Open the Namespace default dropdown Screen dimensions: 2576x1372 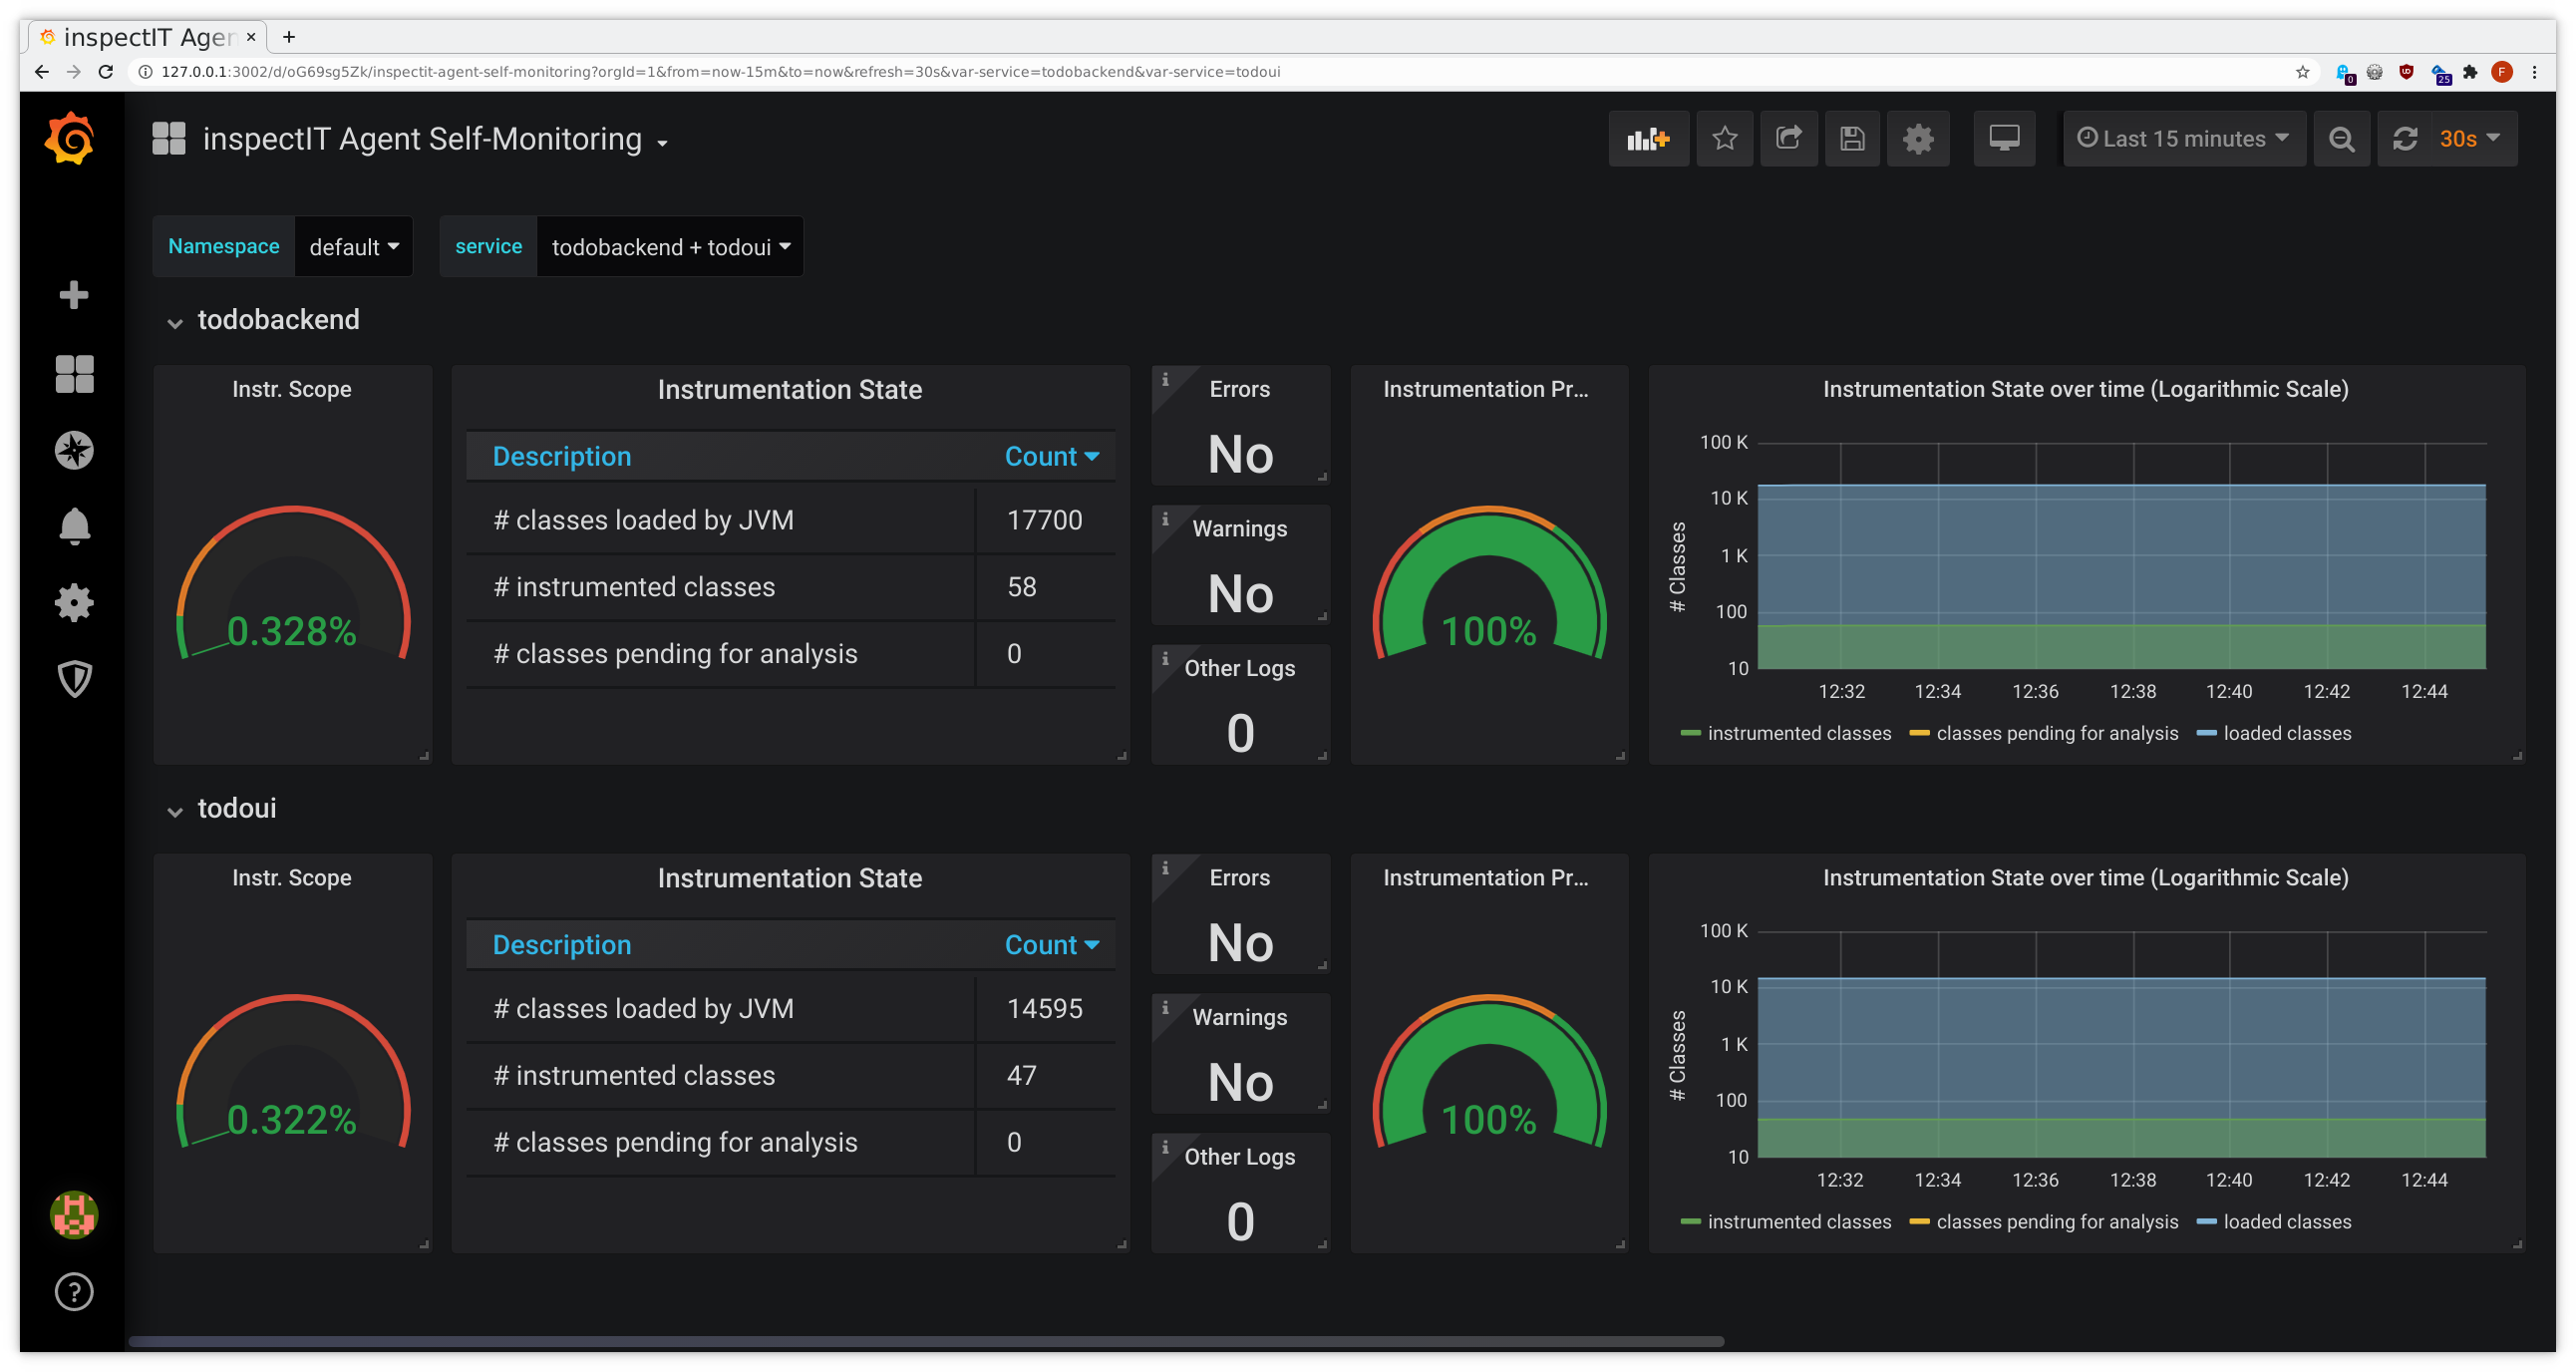click(353, 247)
